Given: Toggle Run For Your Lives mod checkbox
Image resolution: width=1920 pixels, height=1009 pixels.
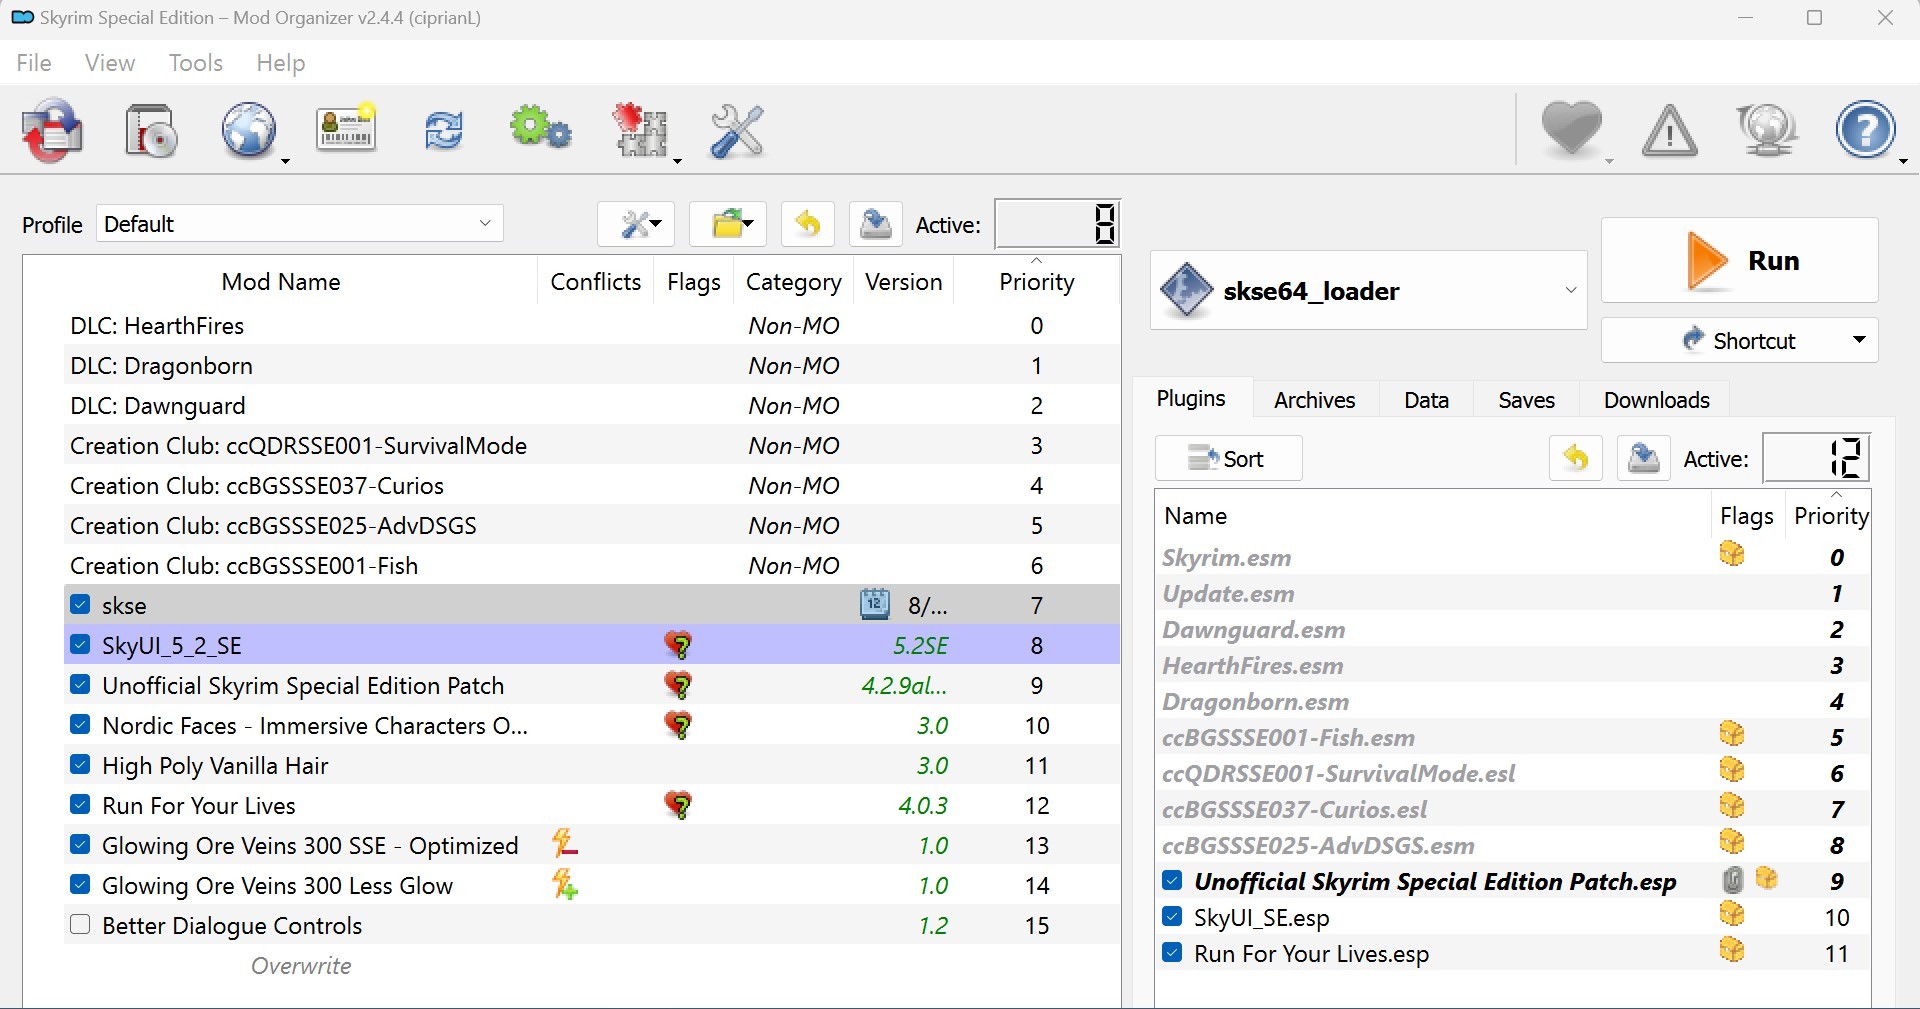Looking at the screenshot, I should pos(81,804).
